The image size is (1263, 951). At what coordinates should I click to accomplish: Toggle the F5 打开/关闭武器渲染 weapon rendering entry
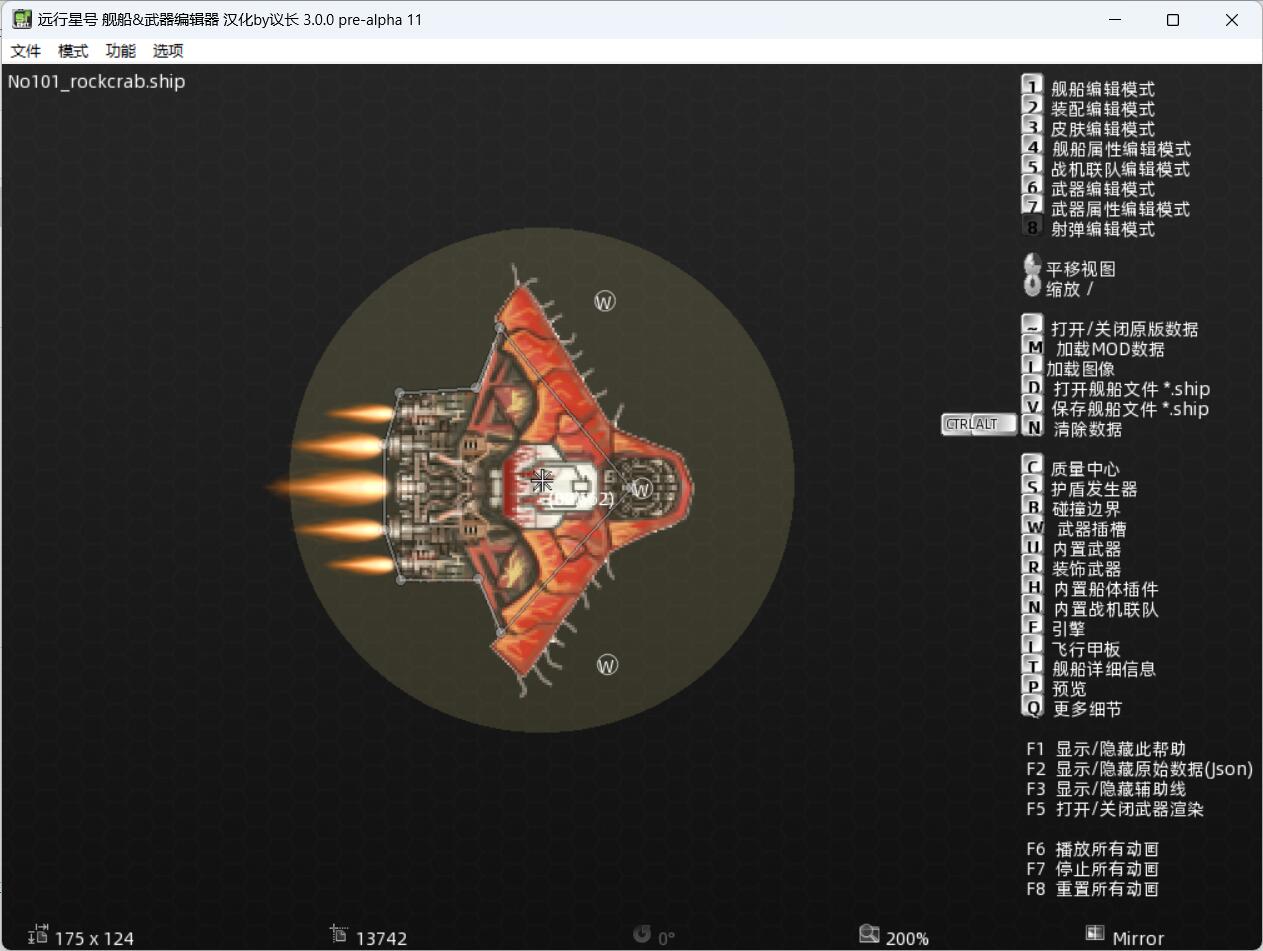pyautogui.click(x=1115, y=809)
